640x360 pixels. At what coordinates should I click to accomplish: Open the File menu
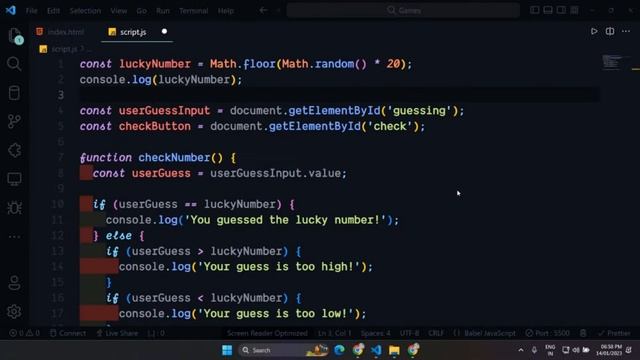31,11
